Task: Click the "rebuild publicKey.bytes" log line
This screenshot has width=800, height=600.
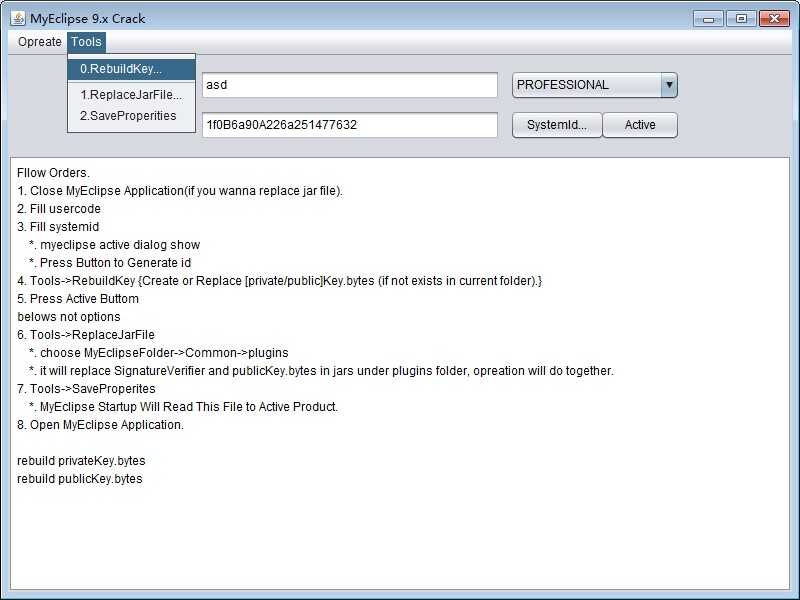Action: pos(80,479)
